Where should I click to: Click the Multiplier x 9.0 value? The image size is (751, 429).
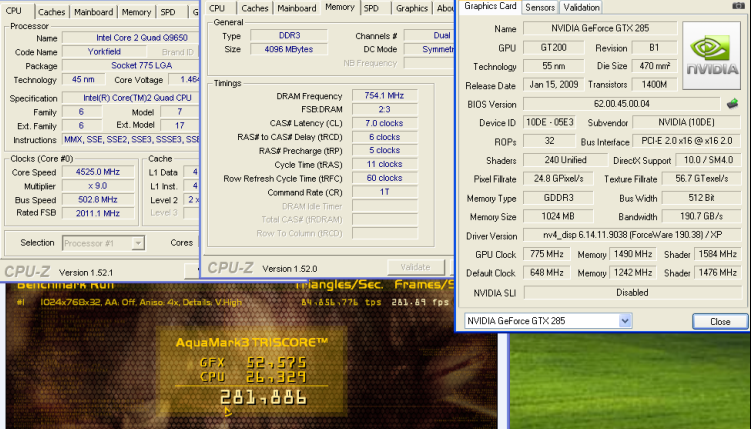(x=98, y=186)
